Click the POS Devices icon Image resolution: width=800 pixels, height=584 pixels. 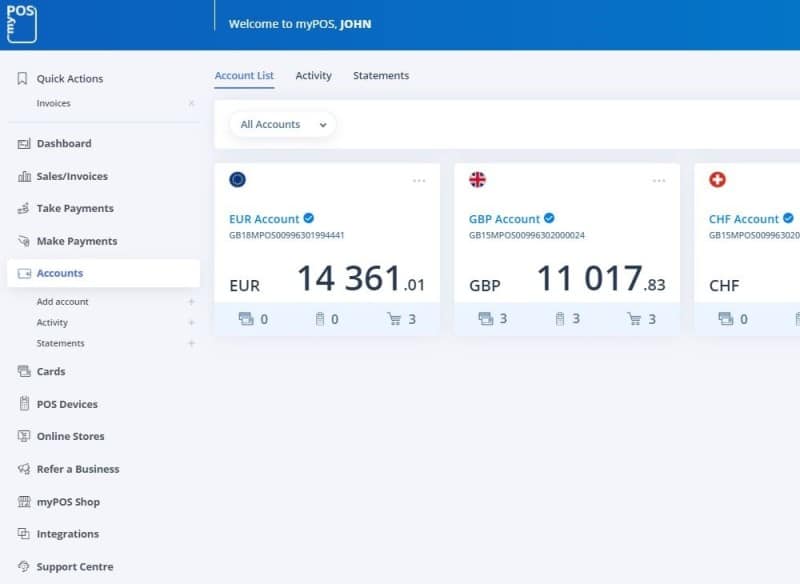(x=24, y=404)
